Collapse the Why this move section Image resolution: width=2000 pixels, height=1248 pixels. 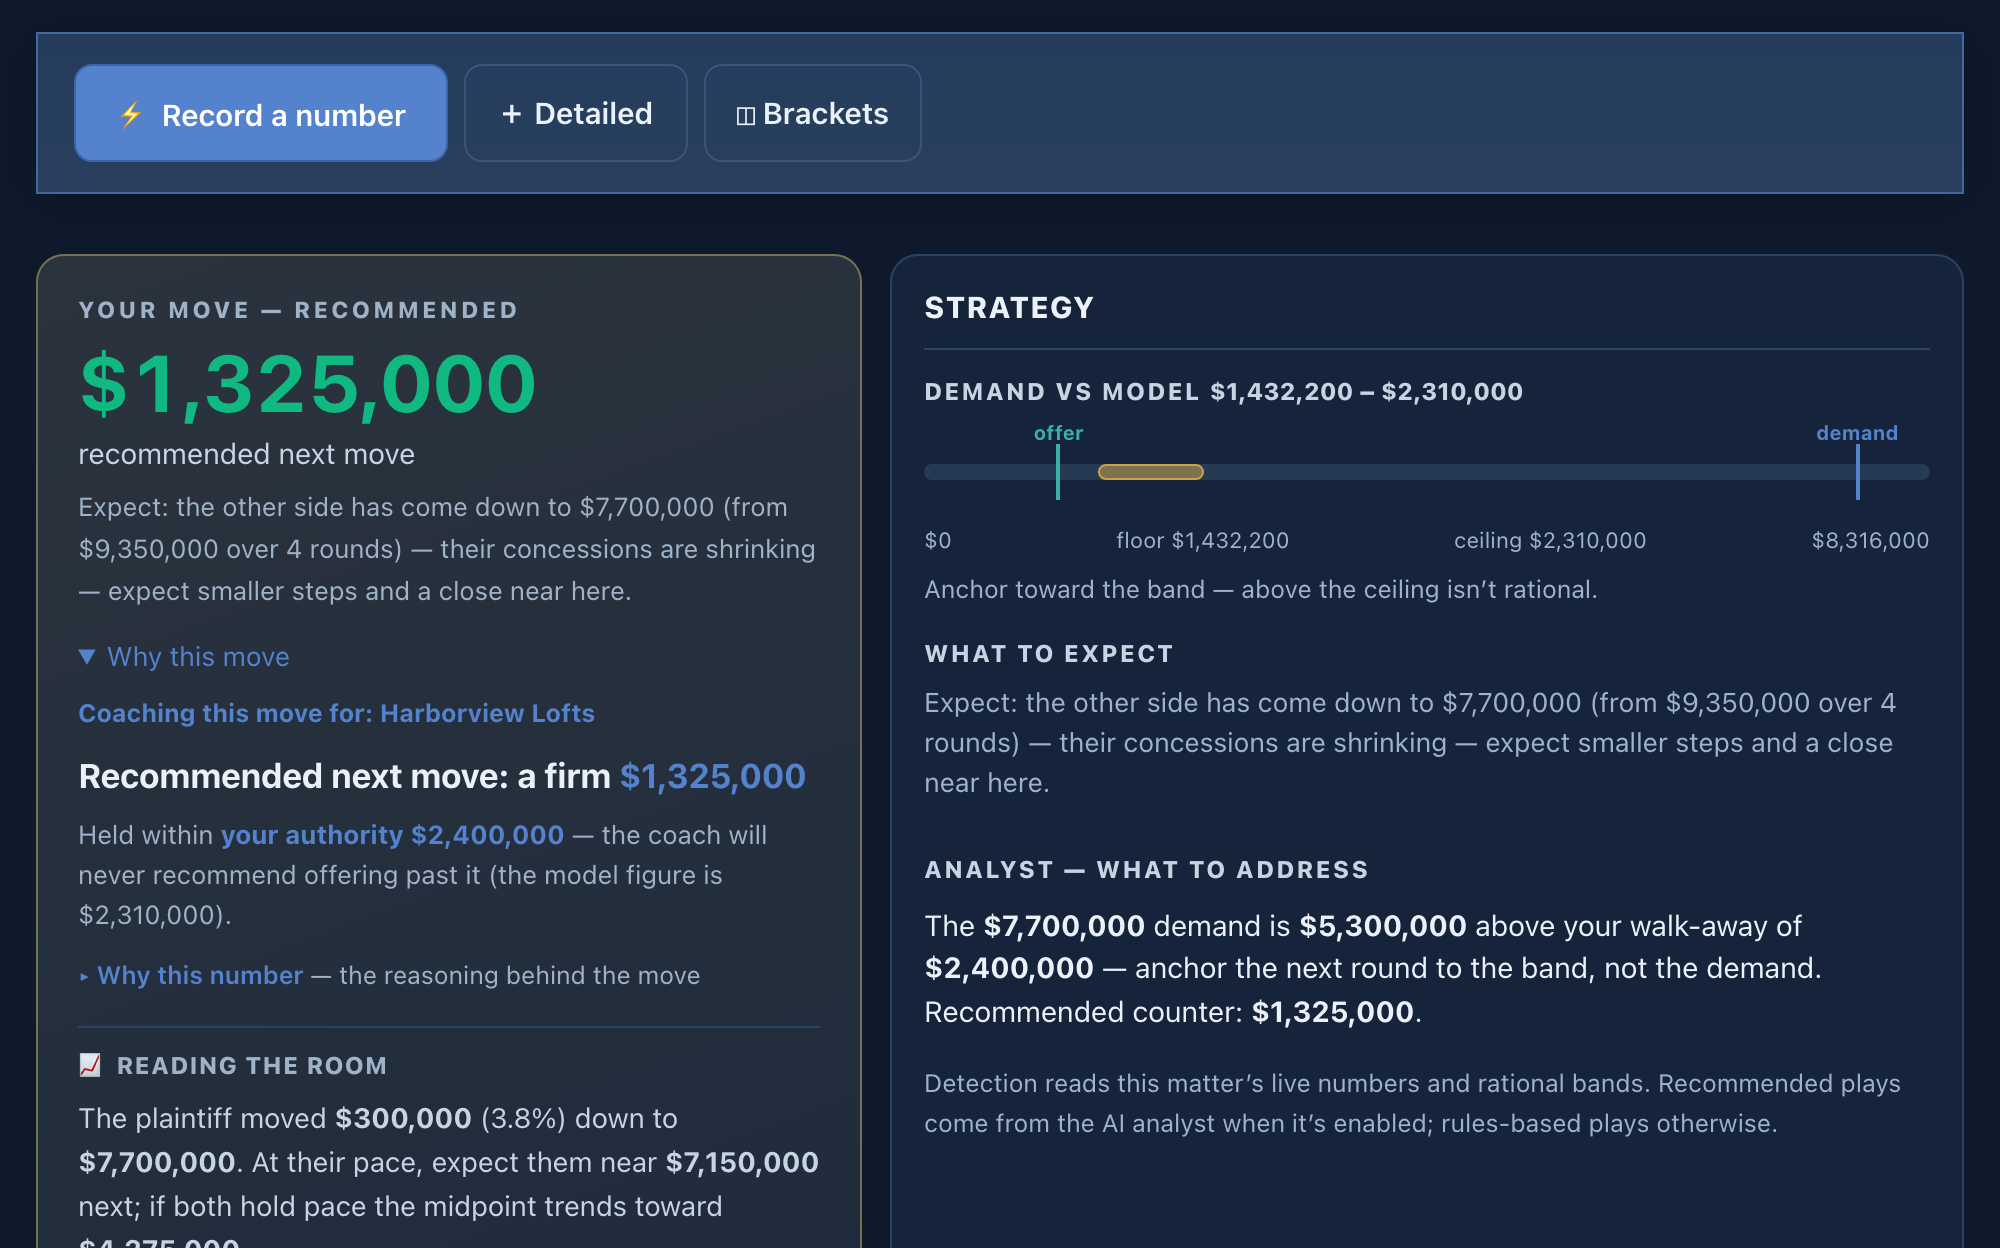184,656
